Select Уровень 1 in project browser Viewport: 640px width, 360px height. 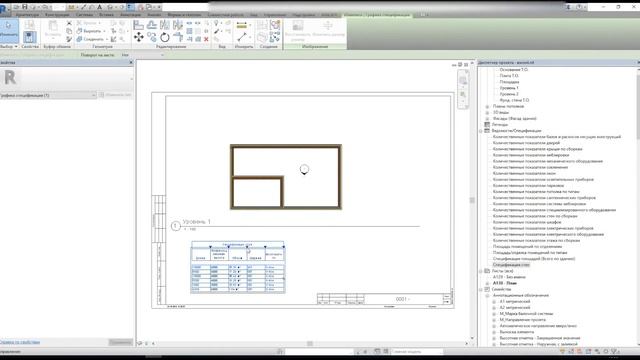(509, 88)
